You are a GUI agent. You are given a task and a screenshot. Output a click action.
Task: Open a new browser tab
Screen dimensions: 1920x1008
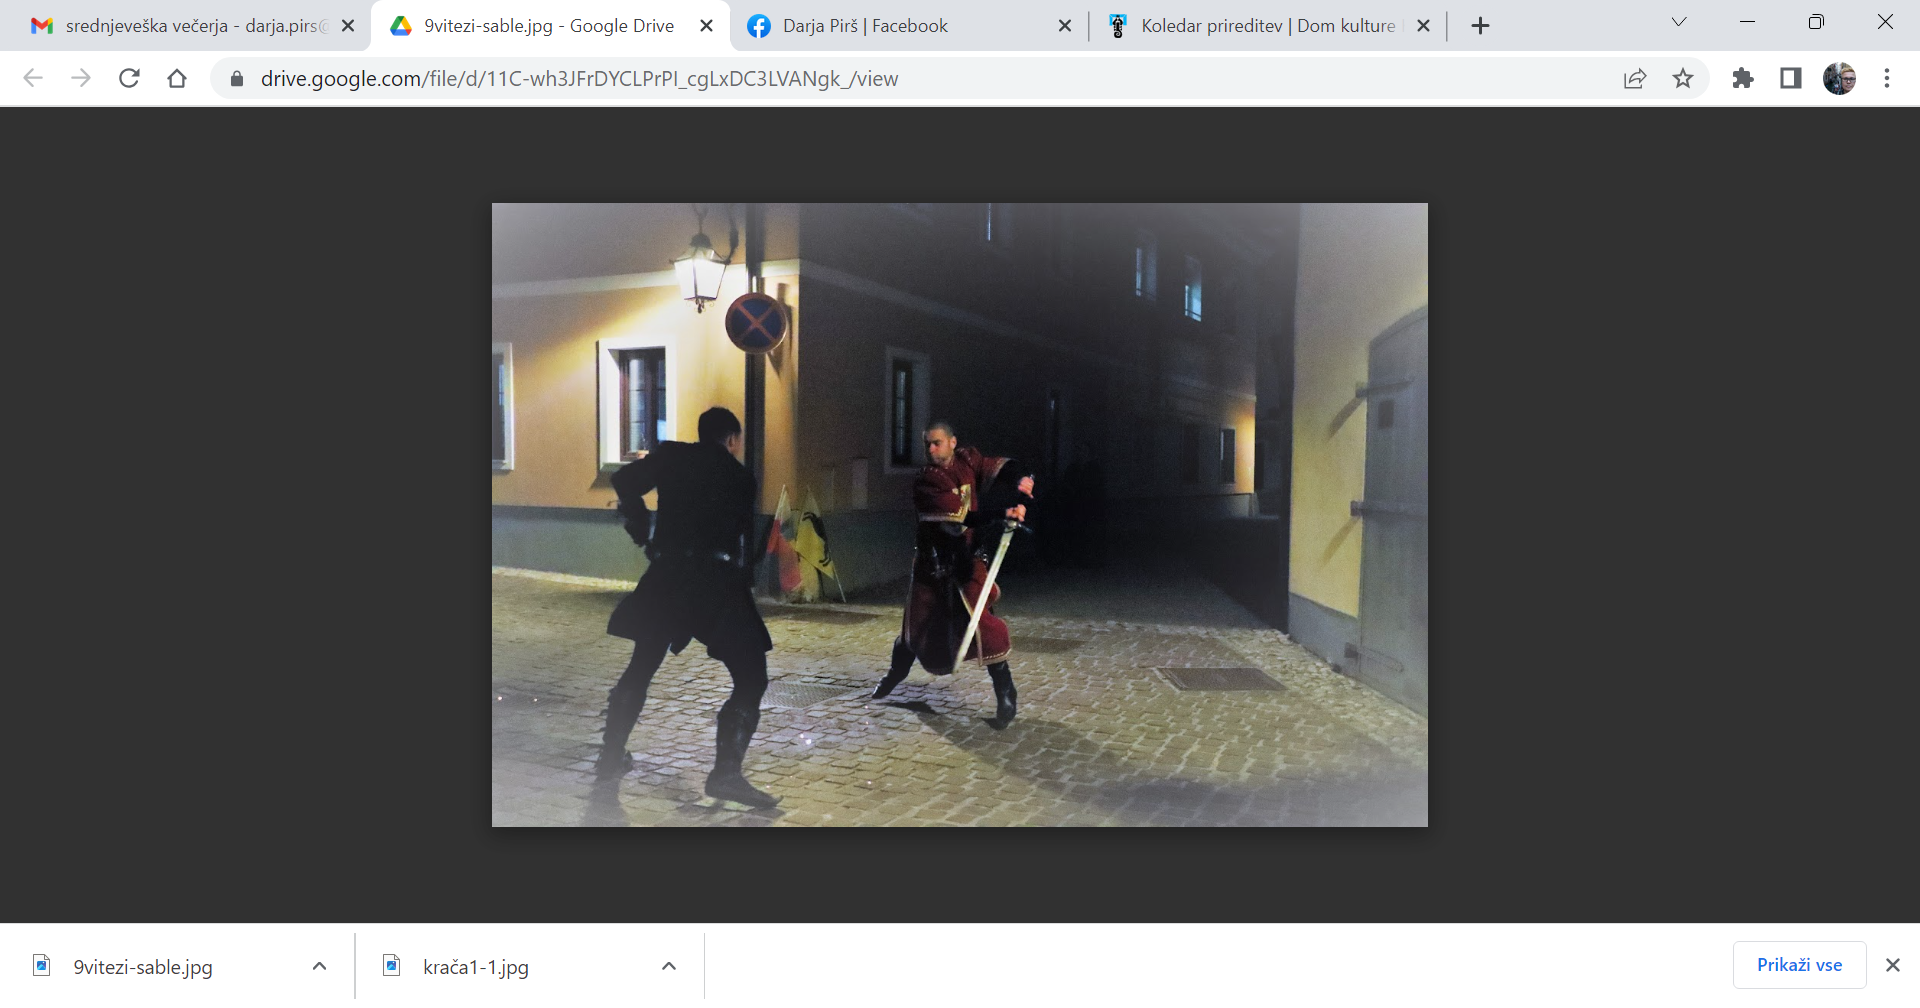click(1481, 26)
